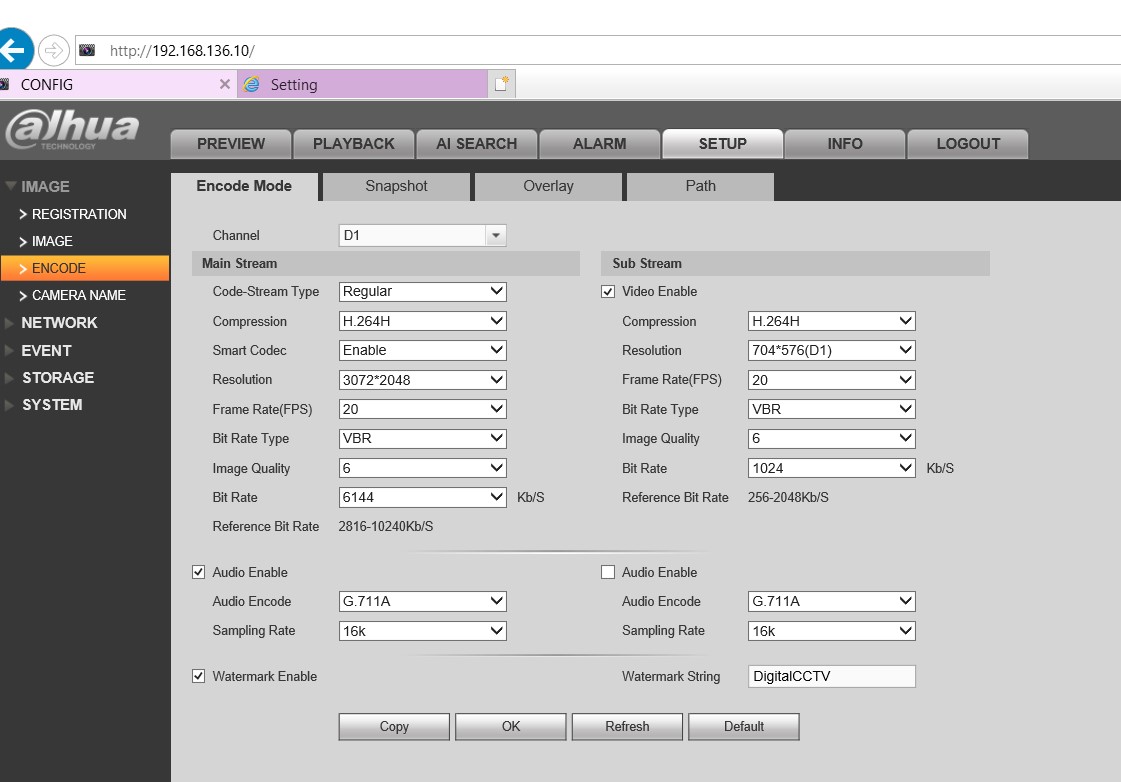Disable Sub Stream Video Enable checkbox
This screenshot has height=782, width=1121.
click(608, 292)
